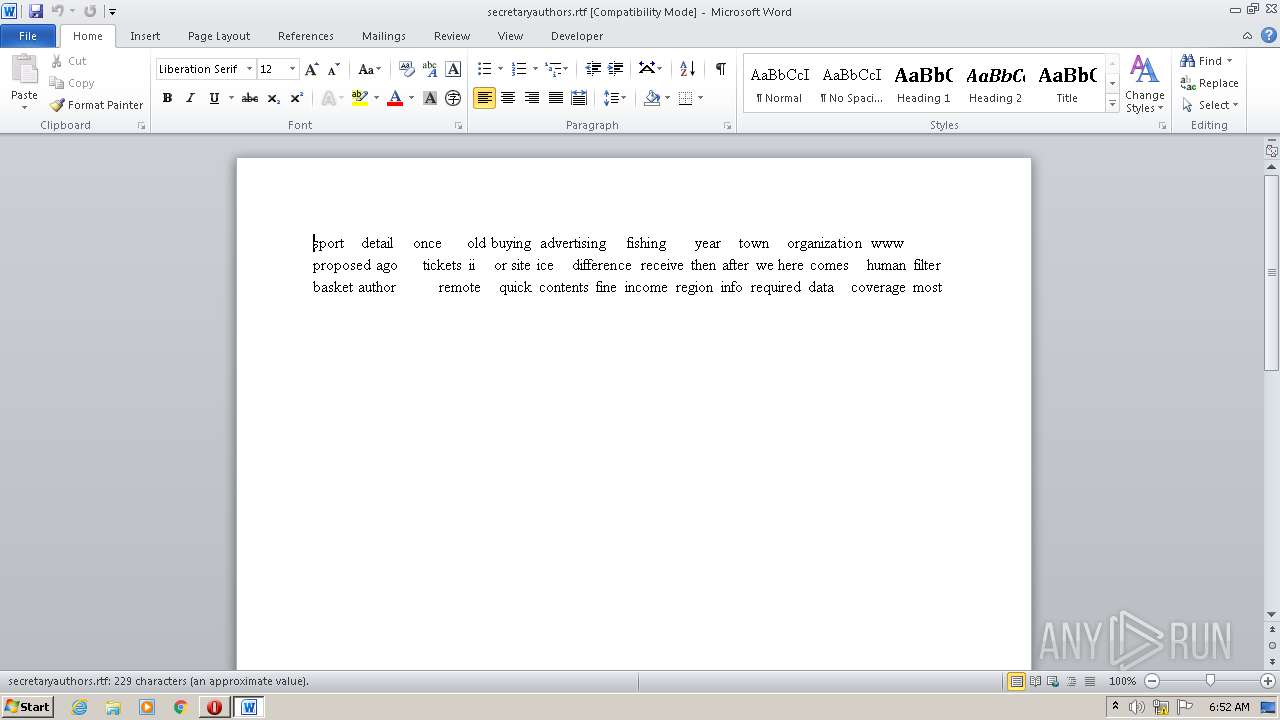Open the Change Case dropdown
Screen dimensions: 1280x720
point(369,69)
